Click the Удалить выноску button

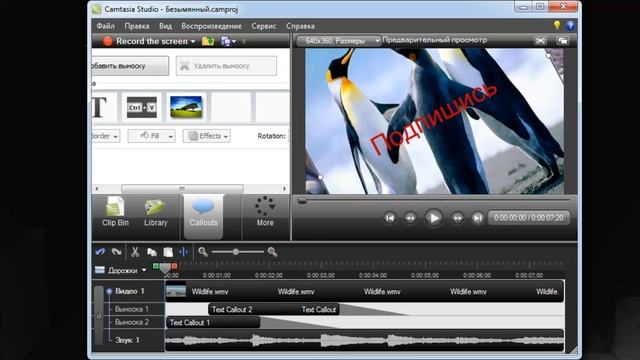tap(226, 66)
